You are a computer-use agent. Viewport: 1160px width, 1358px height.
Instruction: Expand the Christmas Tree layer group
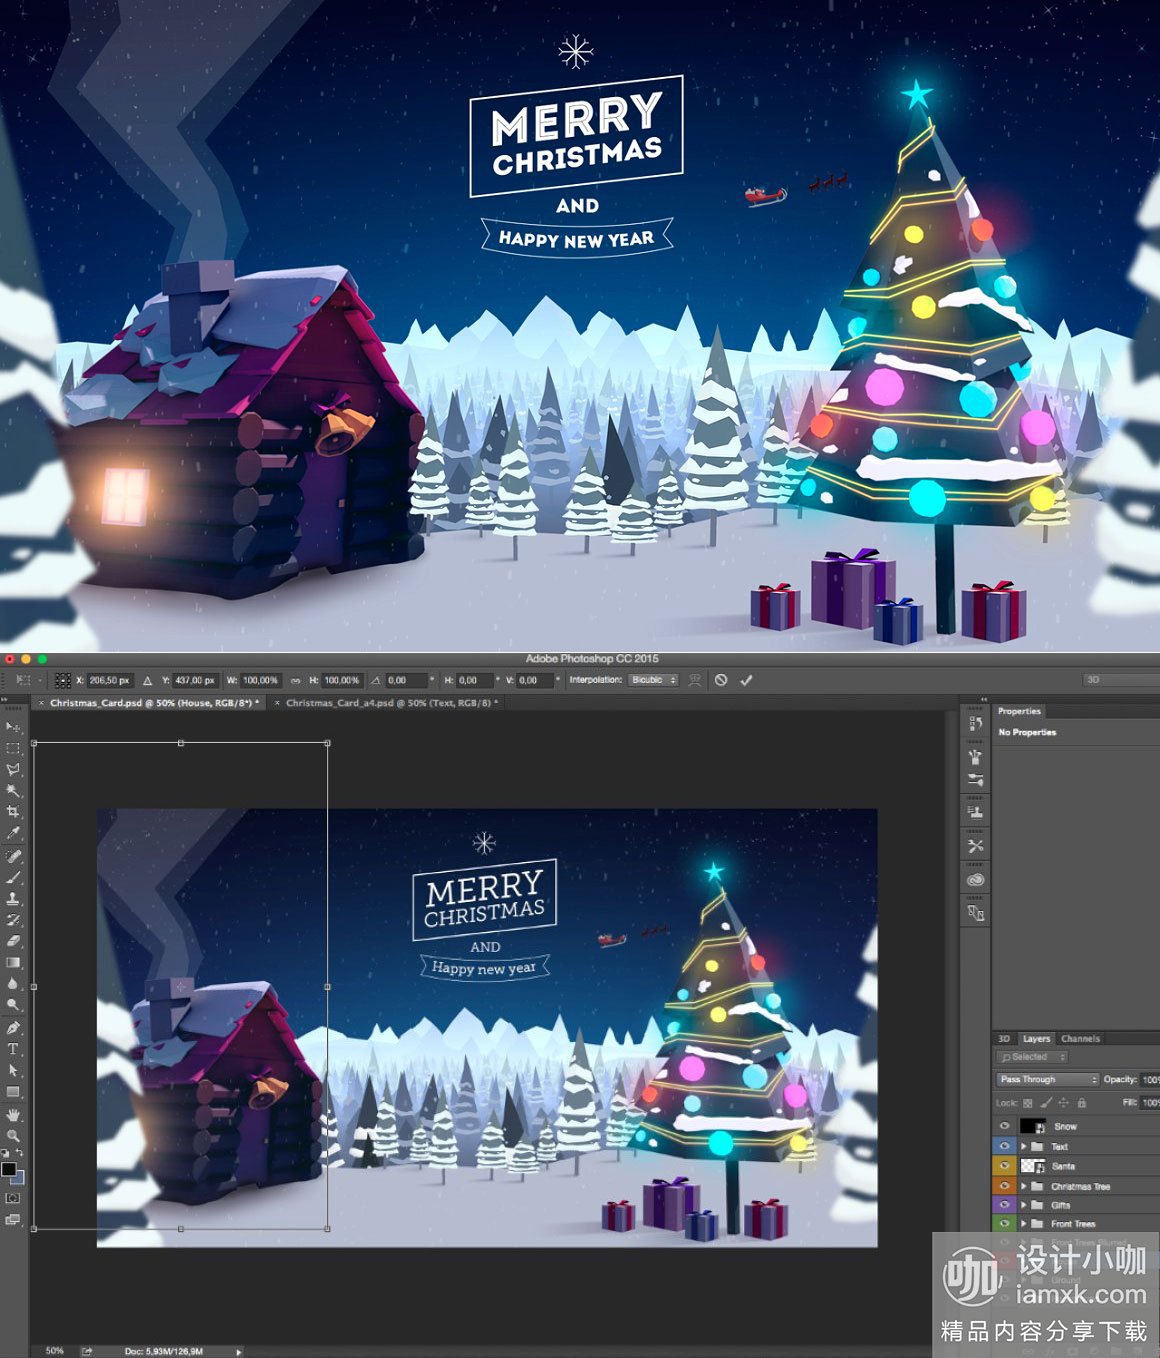pyautogui.click(x=1024, y=1186)
